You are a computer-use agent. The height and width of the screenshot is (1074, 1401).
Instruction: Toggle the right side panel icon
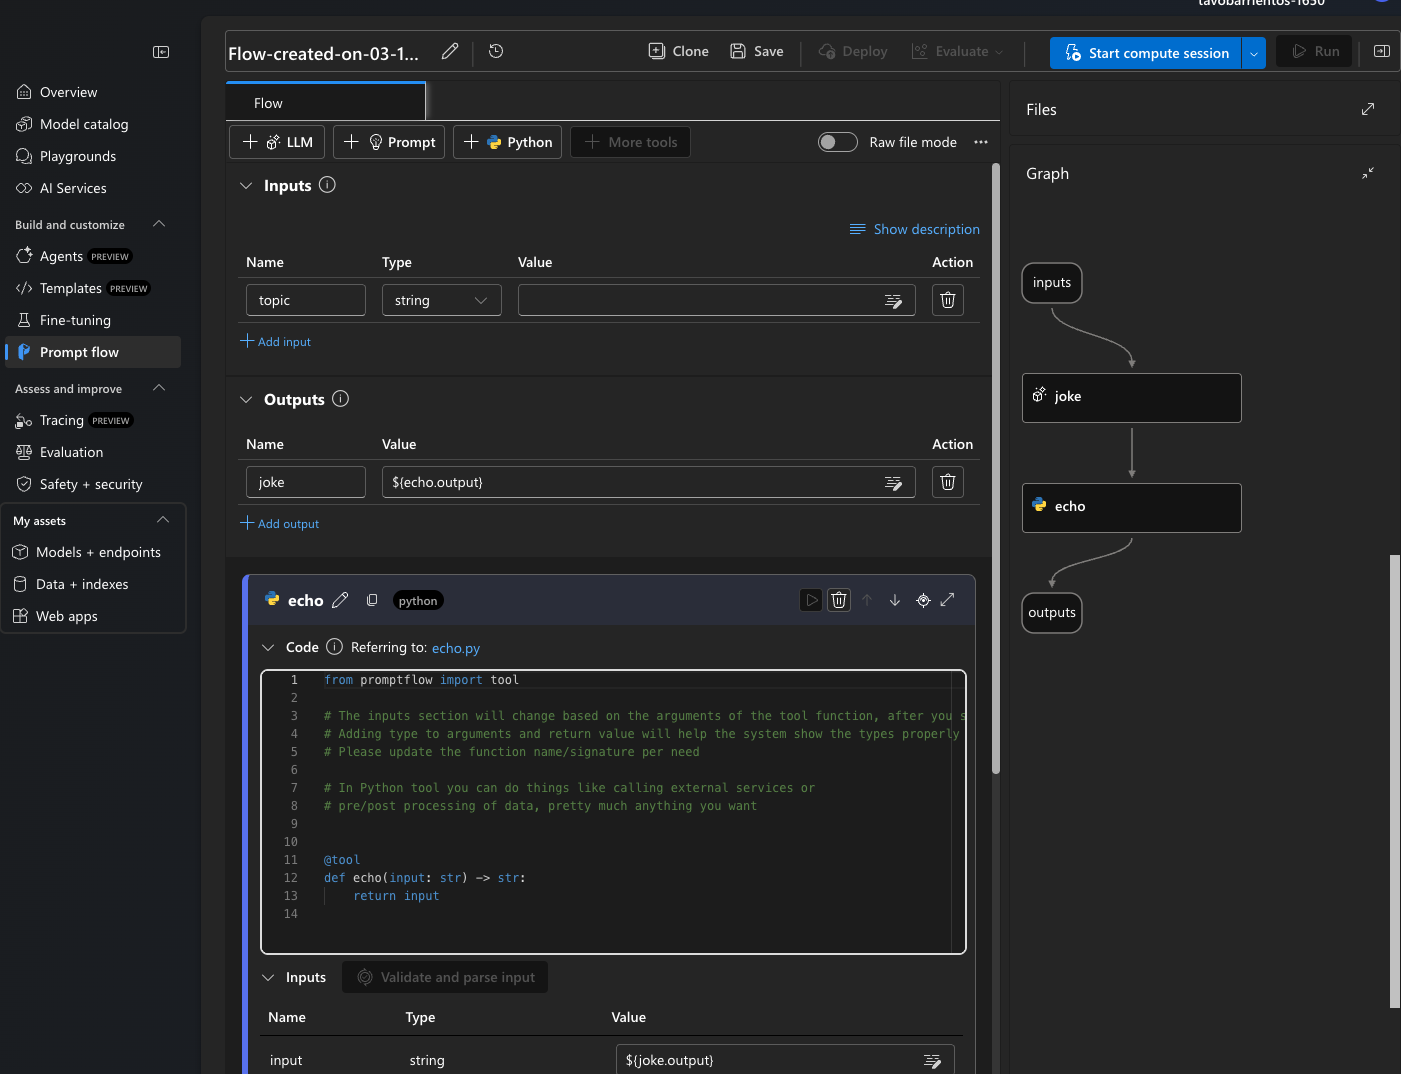1382,51
